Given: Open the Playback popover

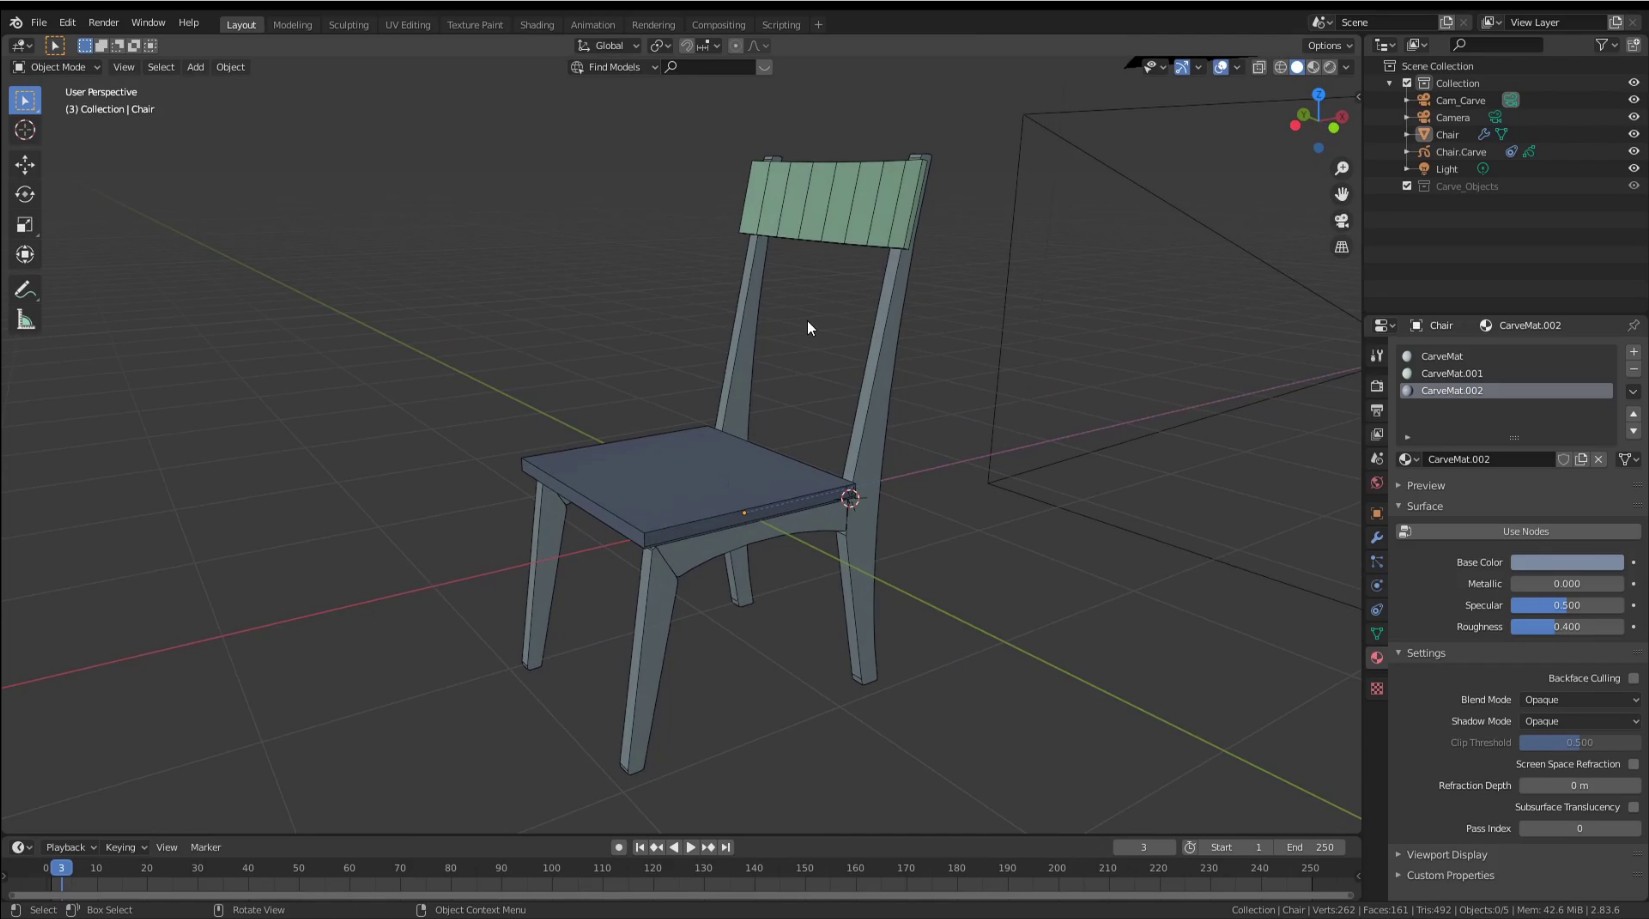Looking at the screenshot, I should pyautogui.click(x=70, y=847).
